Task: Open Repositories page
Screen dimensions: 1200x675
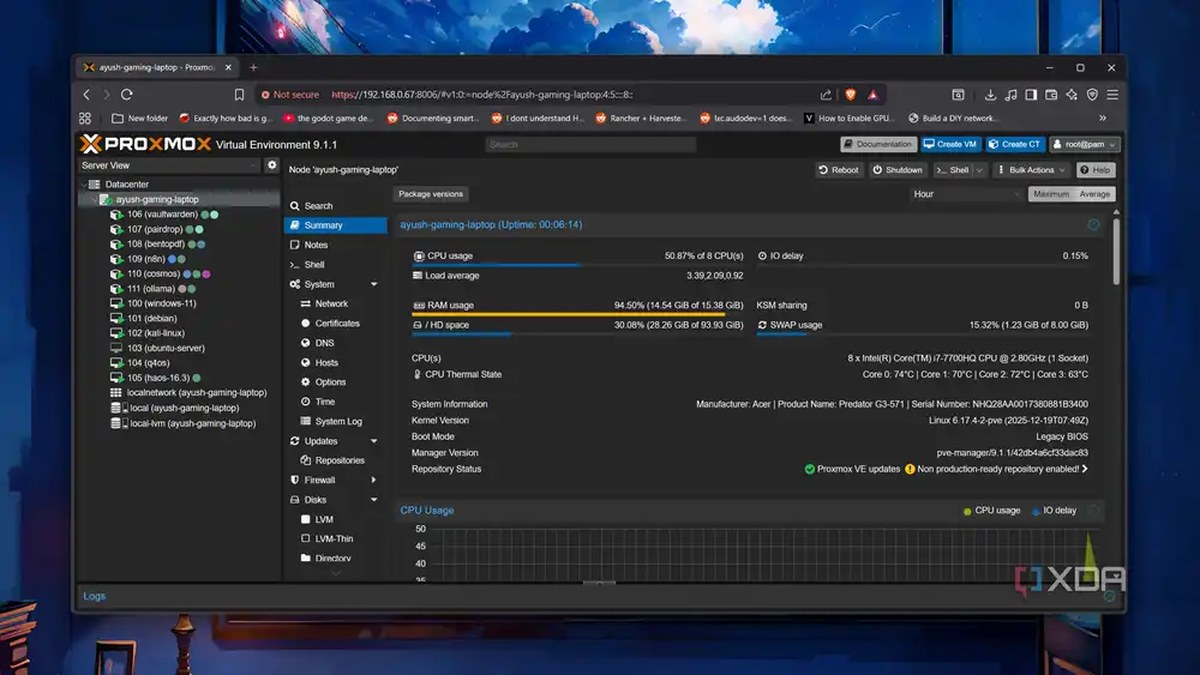Action: (x=335, y=461)
